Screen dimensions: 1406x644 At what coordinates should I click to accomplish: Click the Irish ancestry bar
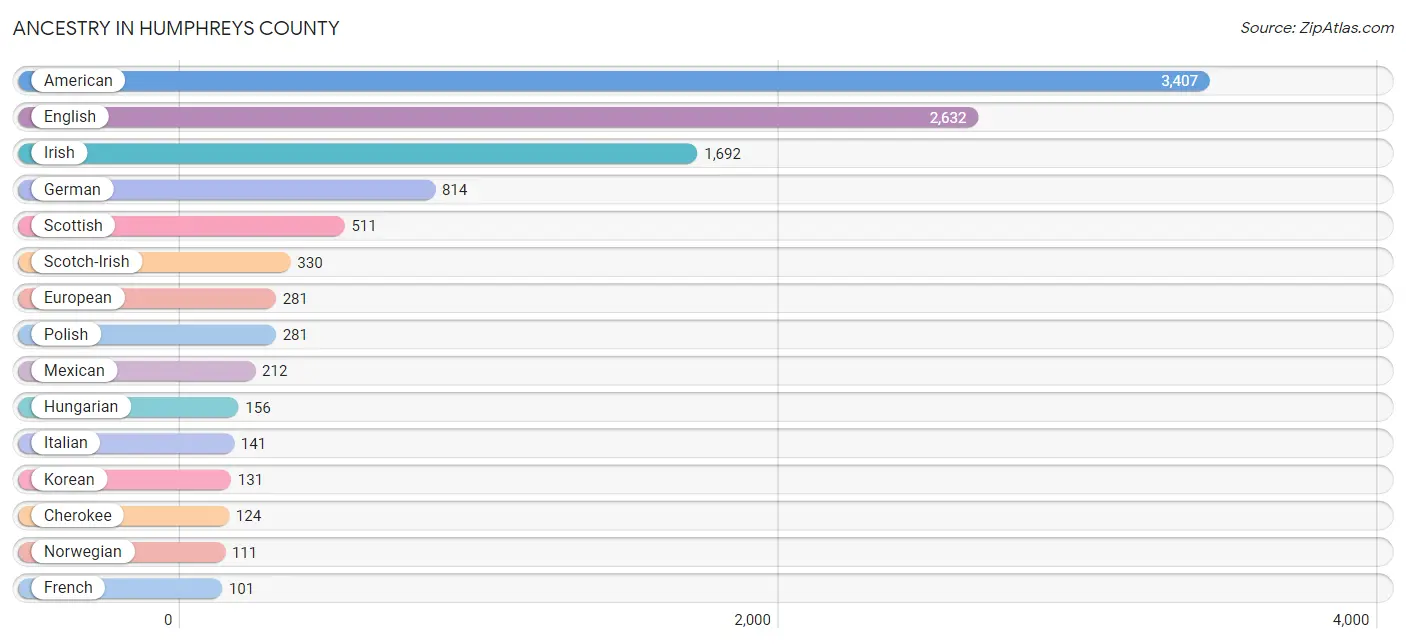click(x=357, y=153)
